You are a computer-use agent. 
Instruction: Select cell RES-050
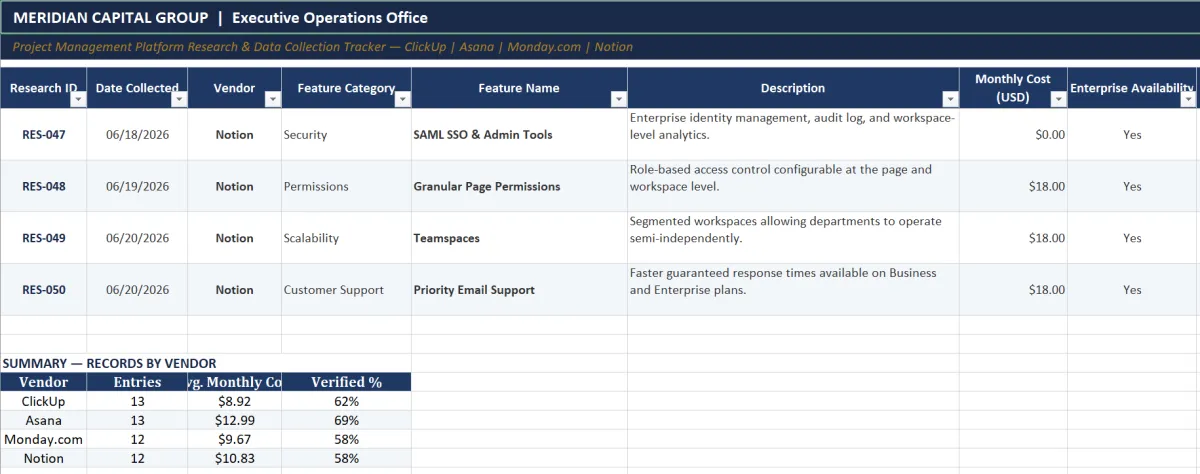(44, 290)
